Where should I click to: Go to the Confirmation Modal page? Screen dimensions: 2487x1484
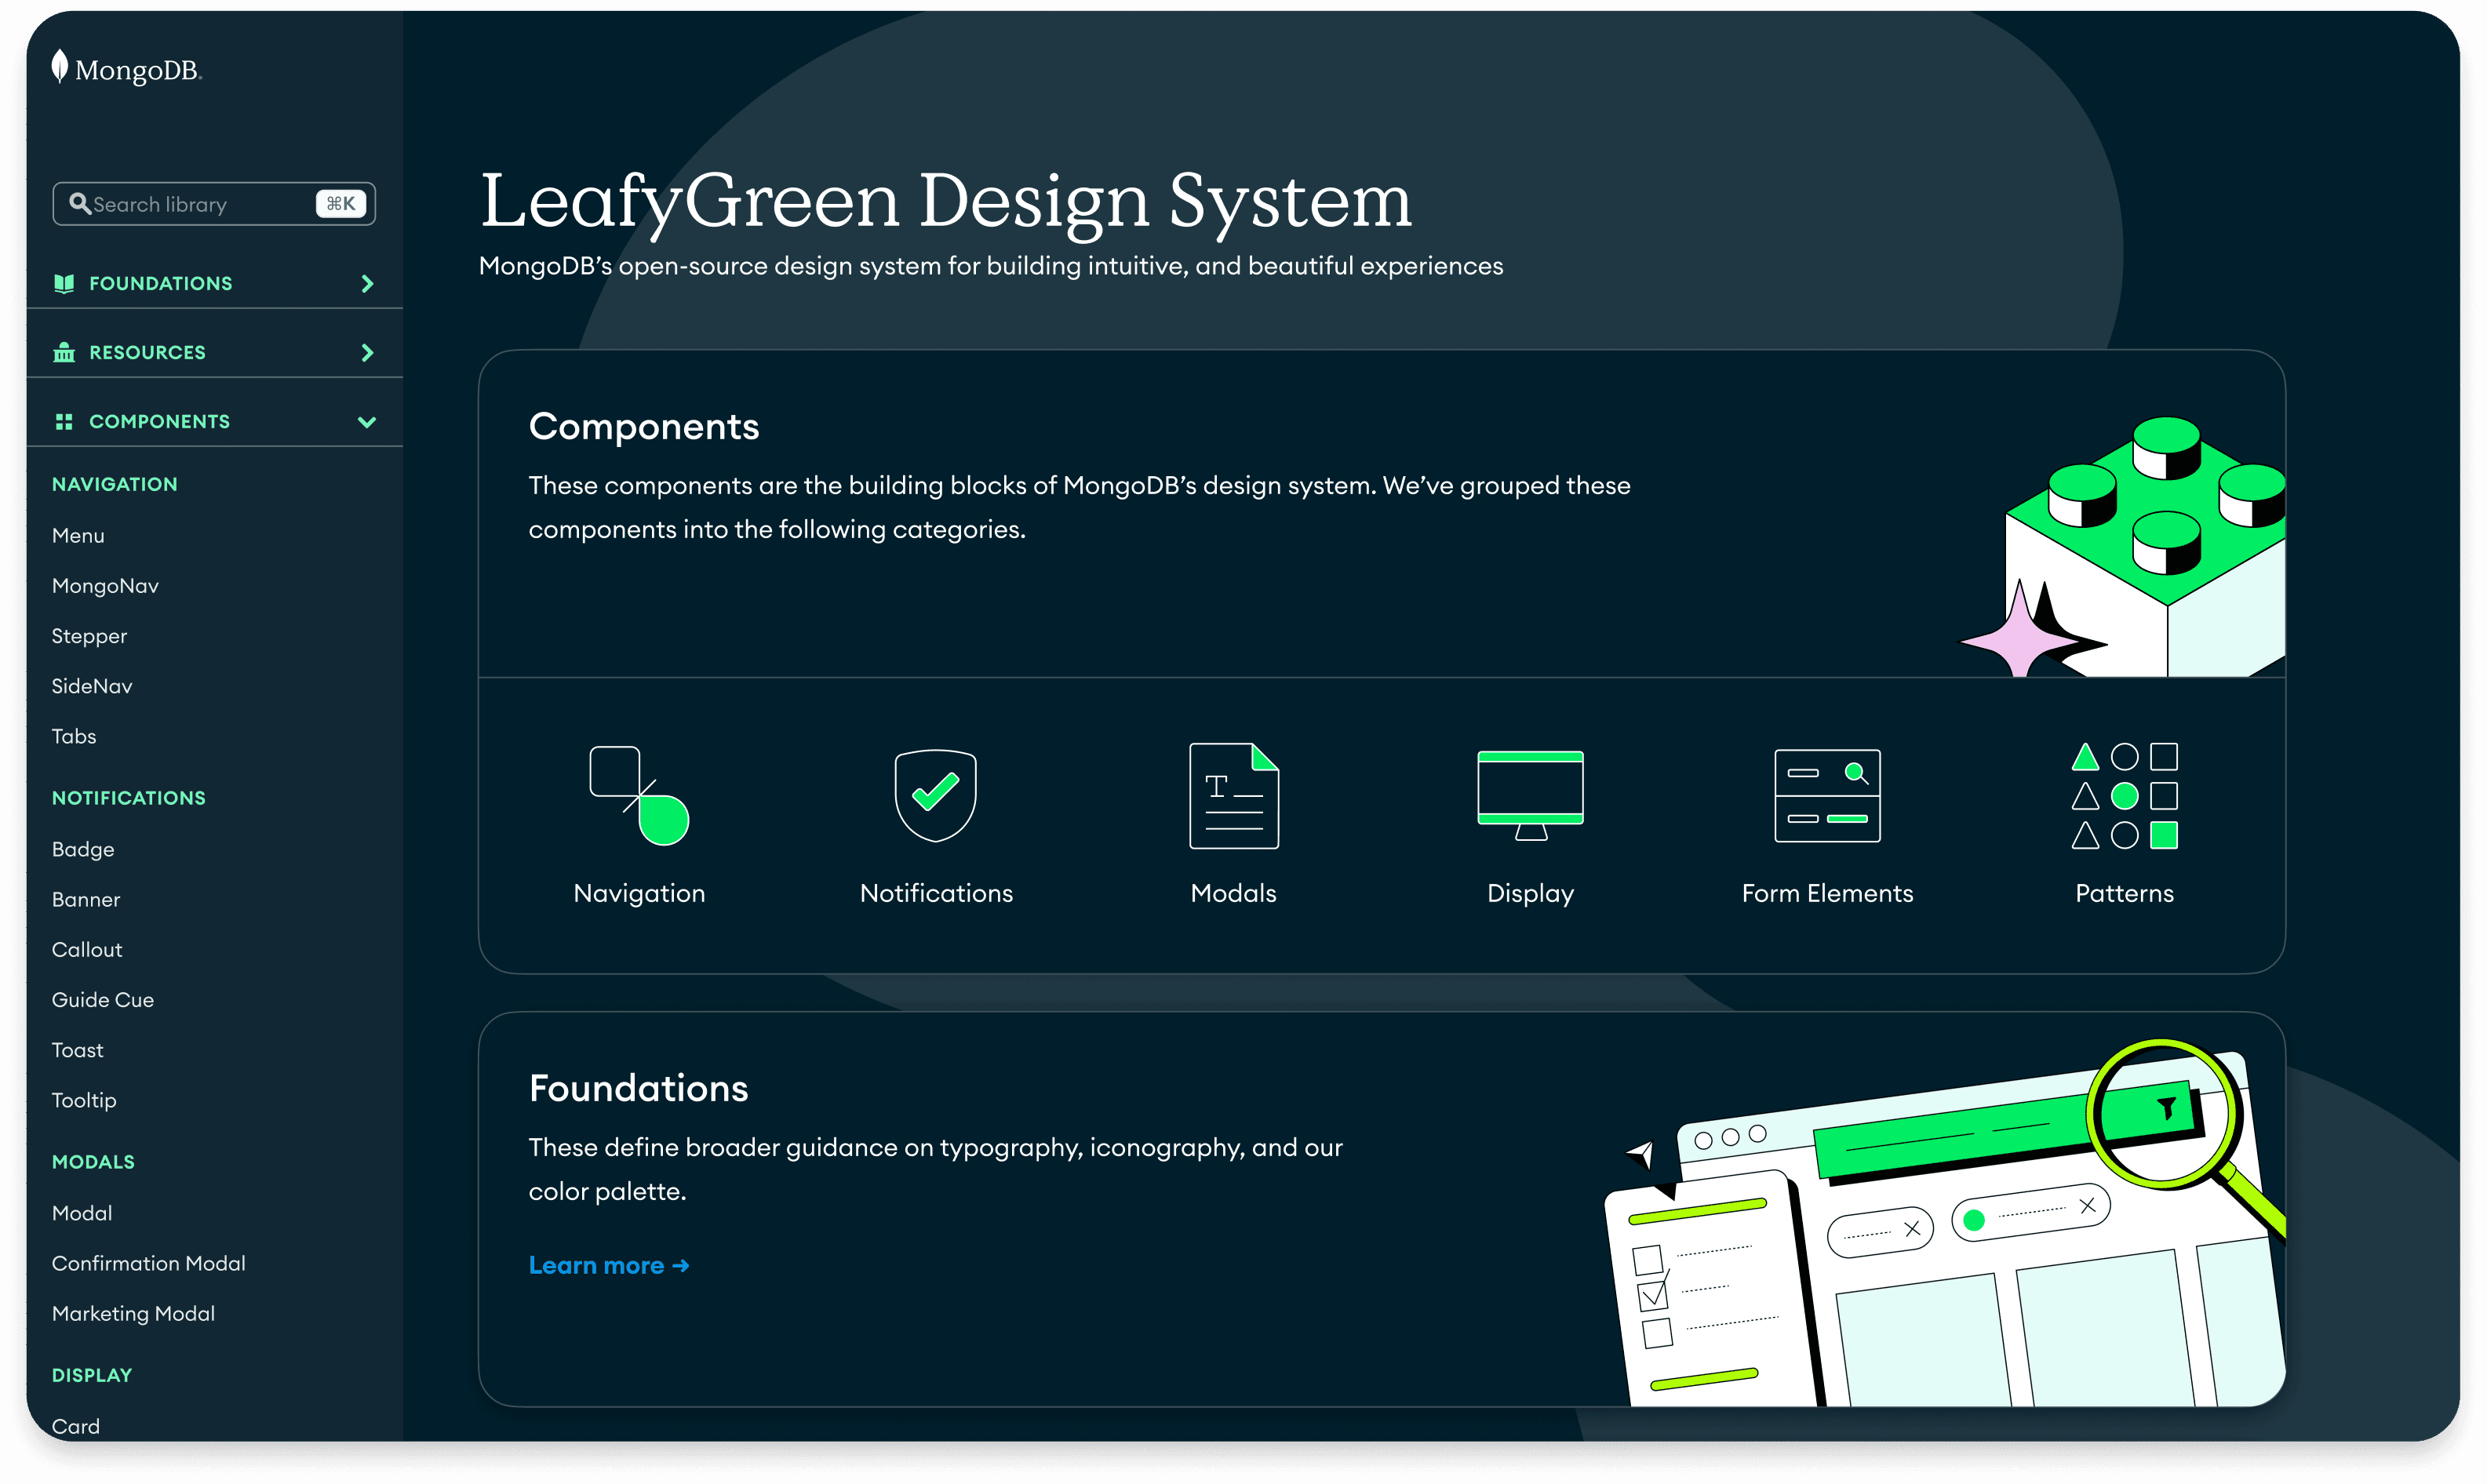point(148,1263)
